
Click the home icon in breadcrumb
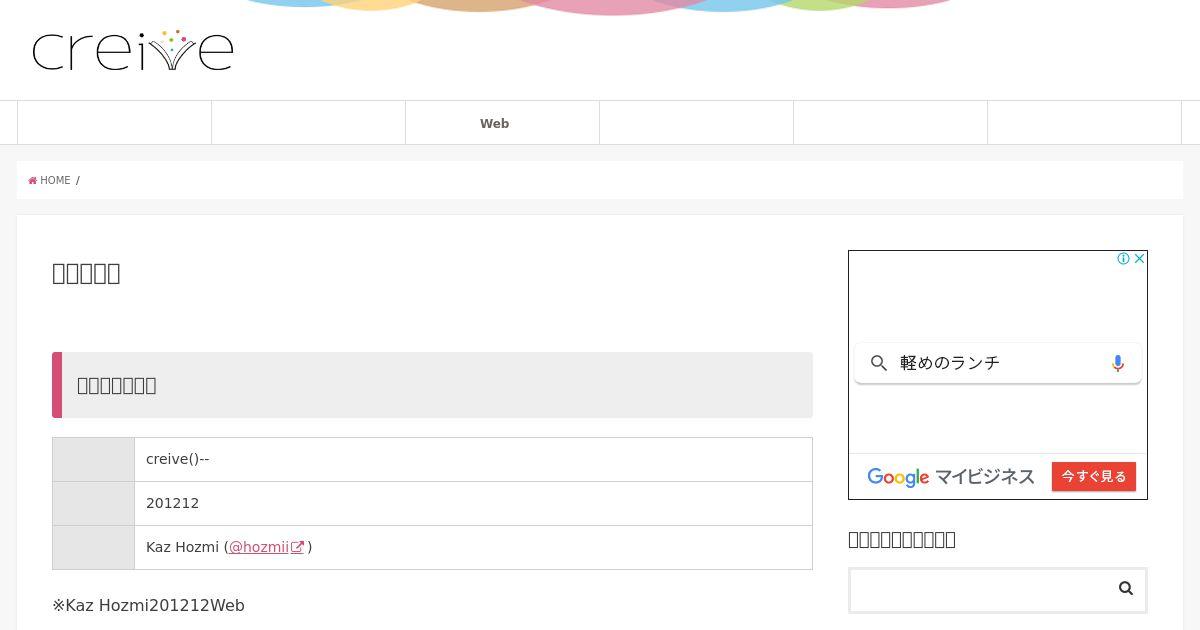[x=33, y=181]
